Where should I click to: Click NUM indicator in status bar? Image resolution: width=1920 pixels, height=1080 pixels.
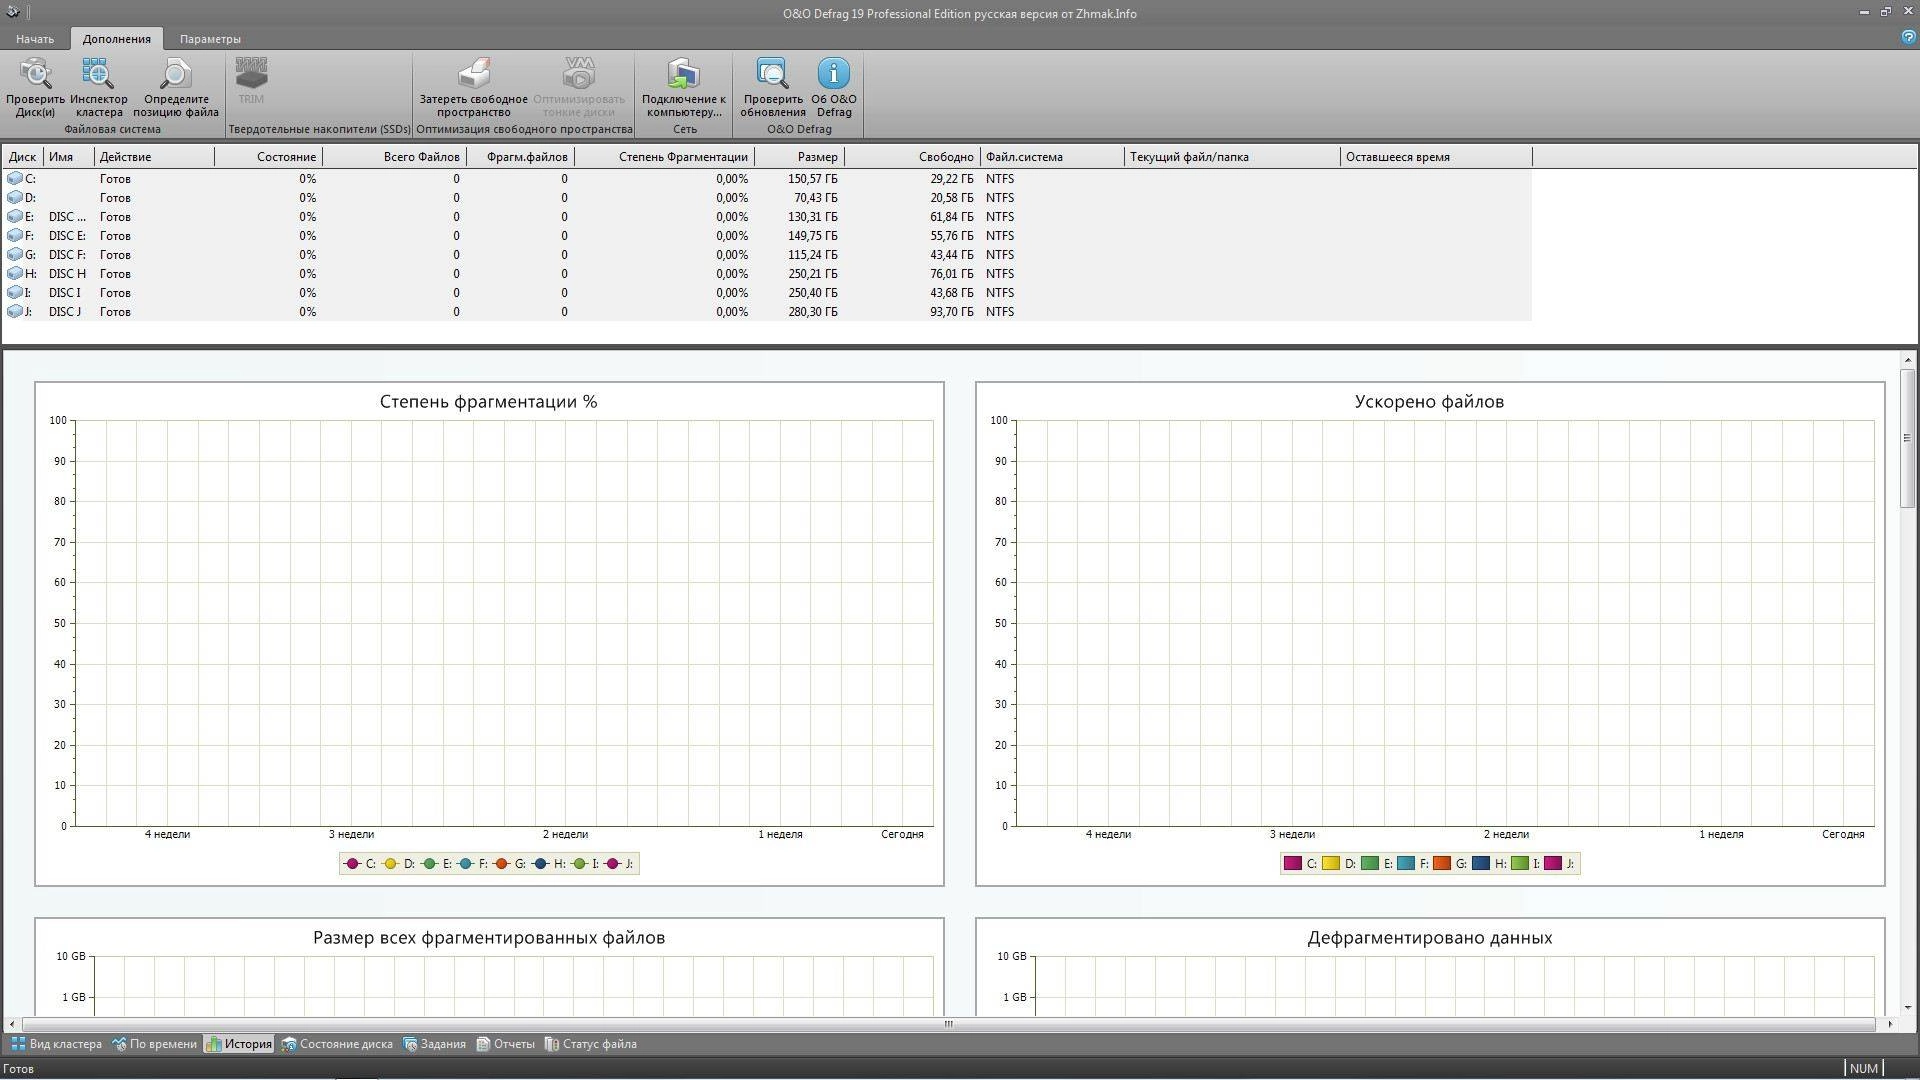(x=1864, y=1069)
